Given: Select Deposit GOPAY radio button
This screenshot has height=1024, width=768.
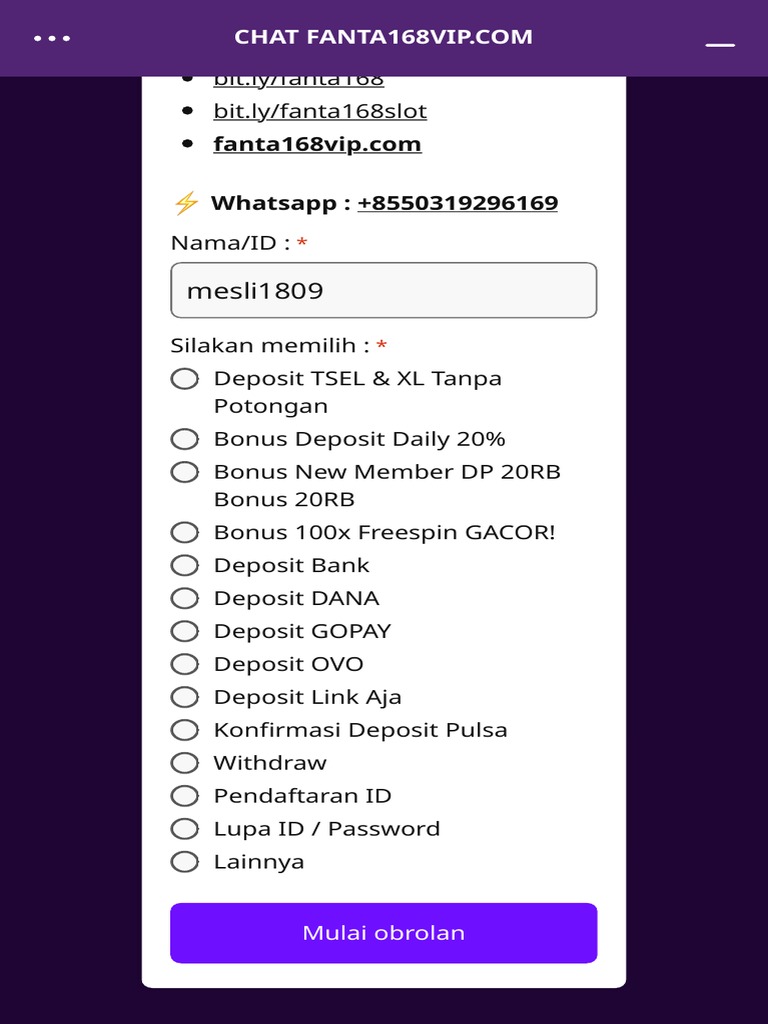Looking at the screenshot, I should click(x=185, y=631).
